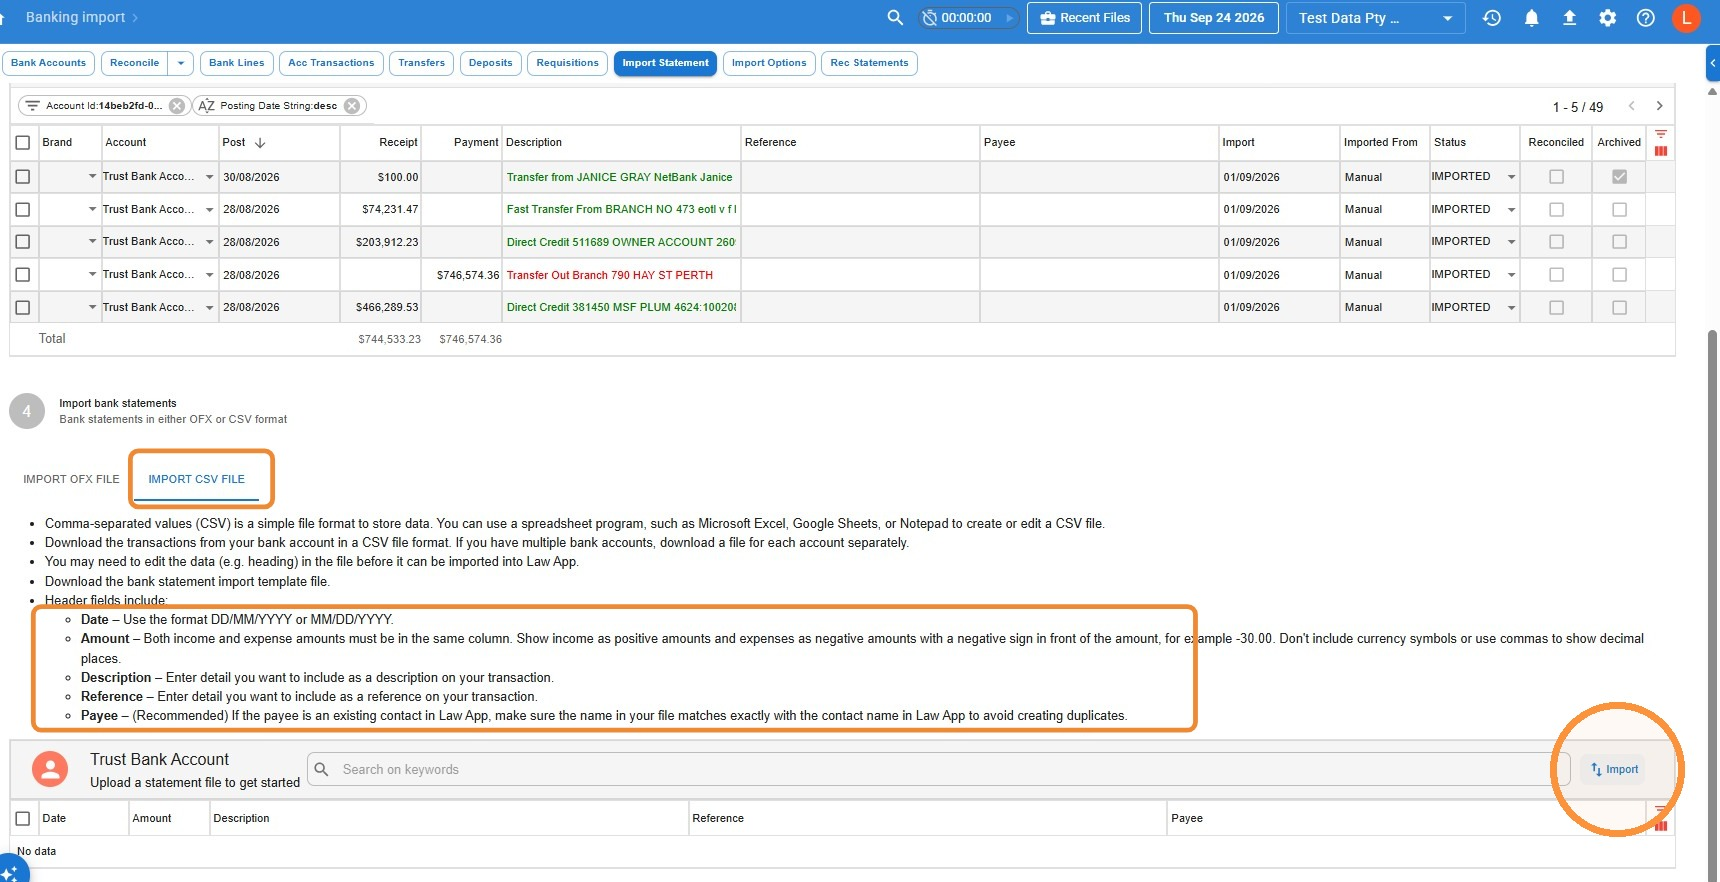Image resolution: width=1720 pixels, height=882 pixels.
Task: Toggle Reconciled for Fast Transfer From BRANCH row
Action: point(1556,210)
